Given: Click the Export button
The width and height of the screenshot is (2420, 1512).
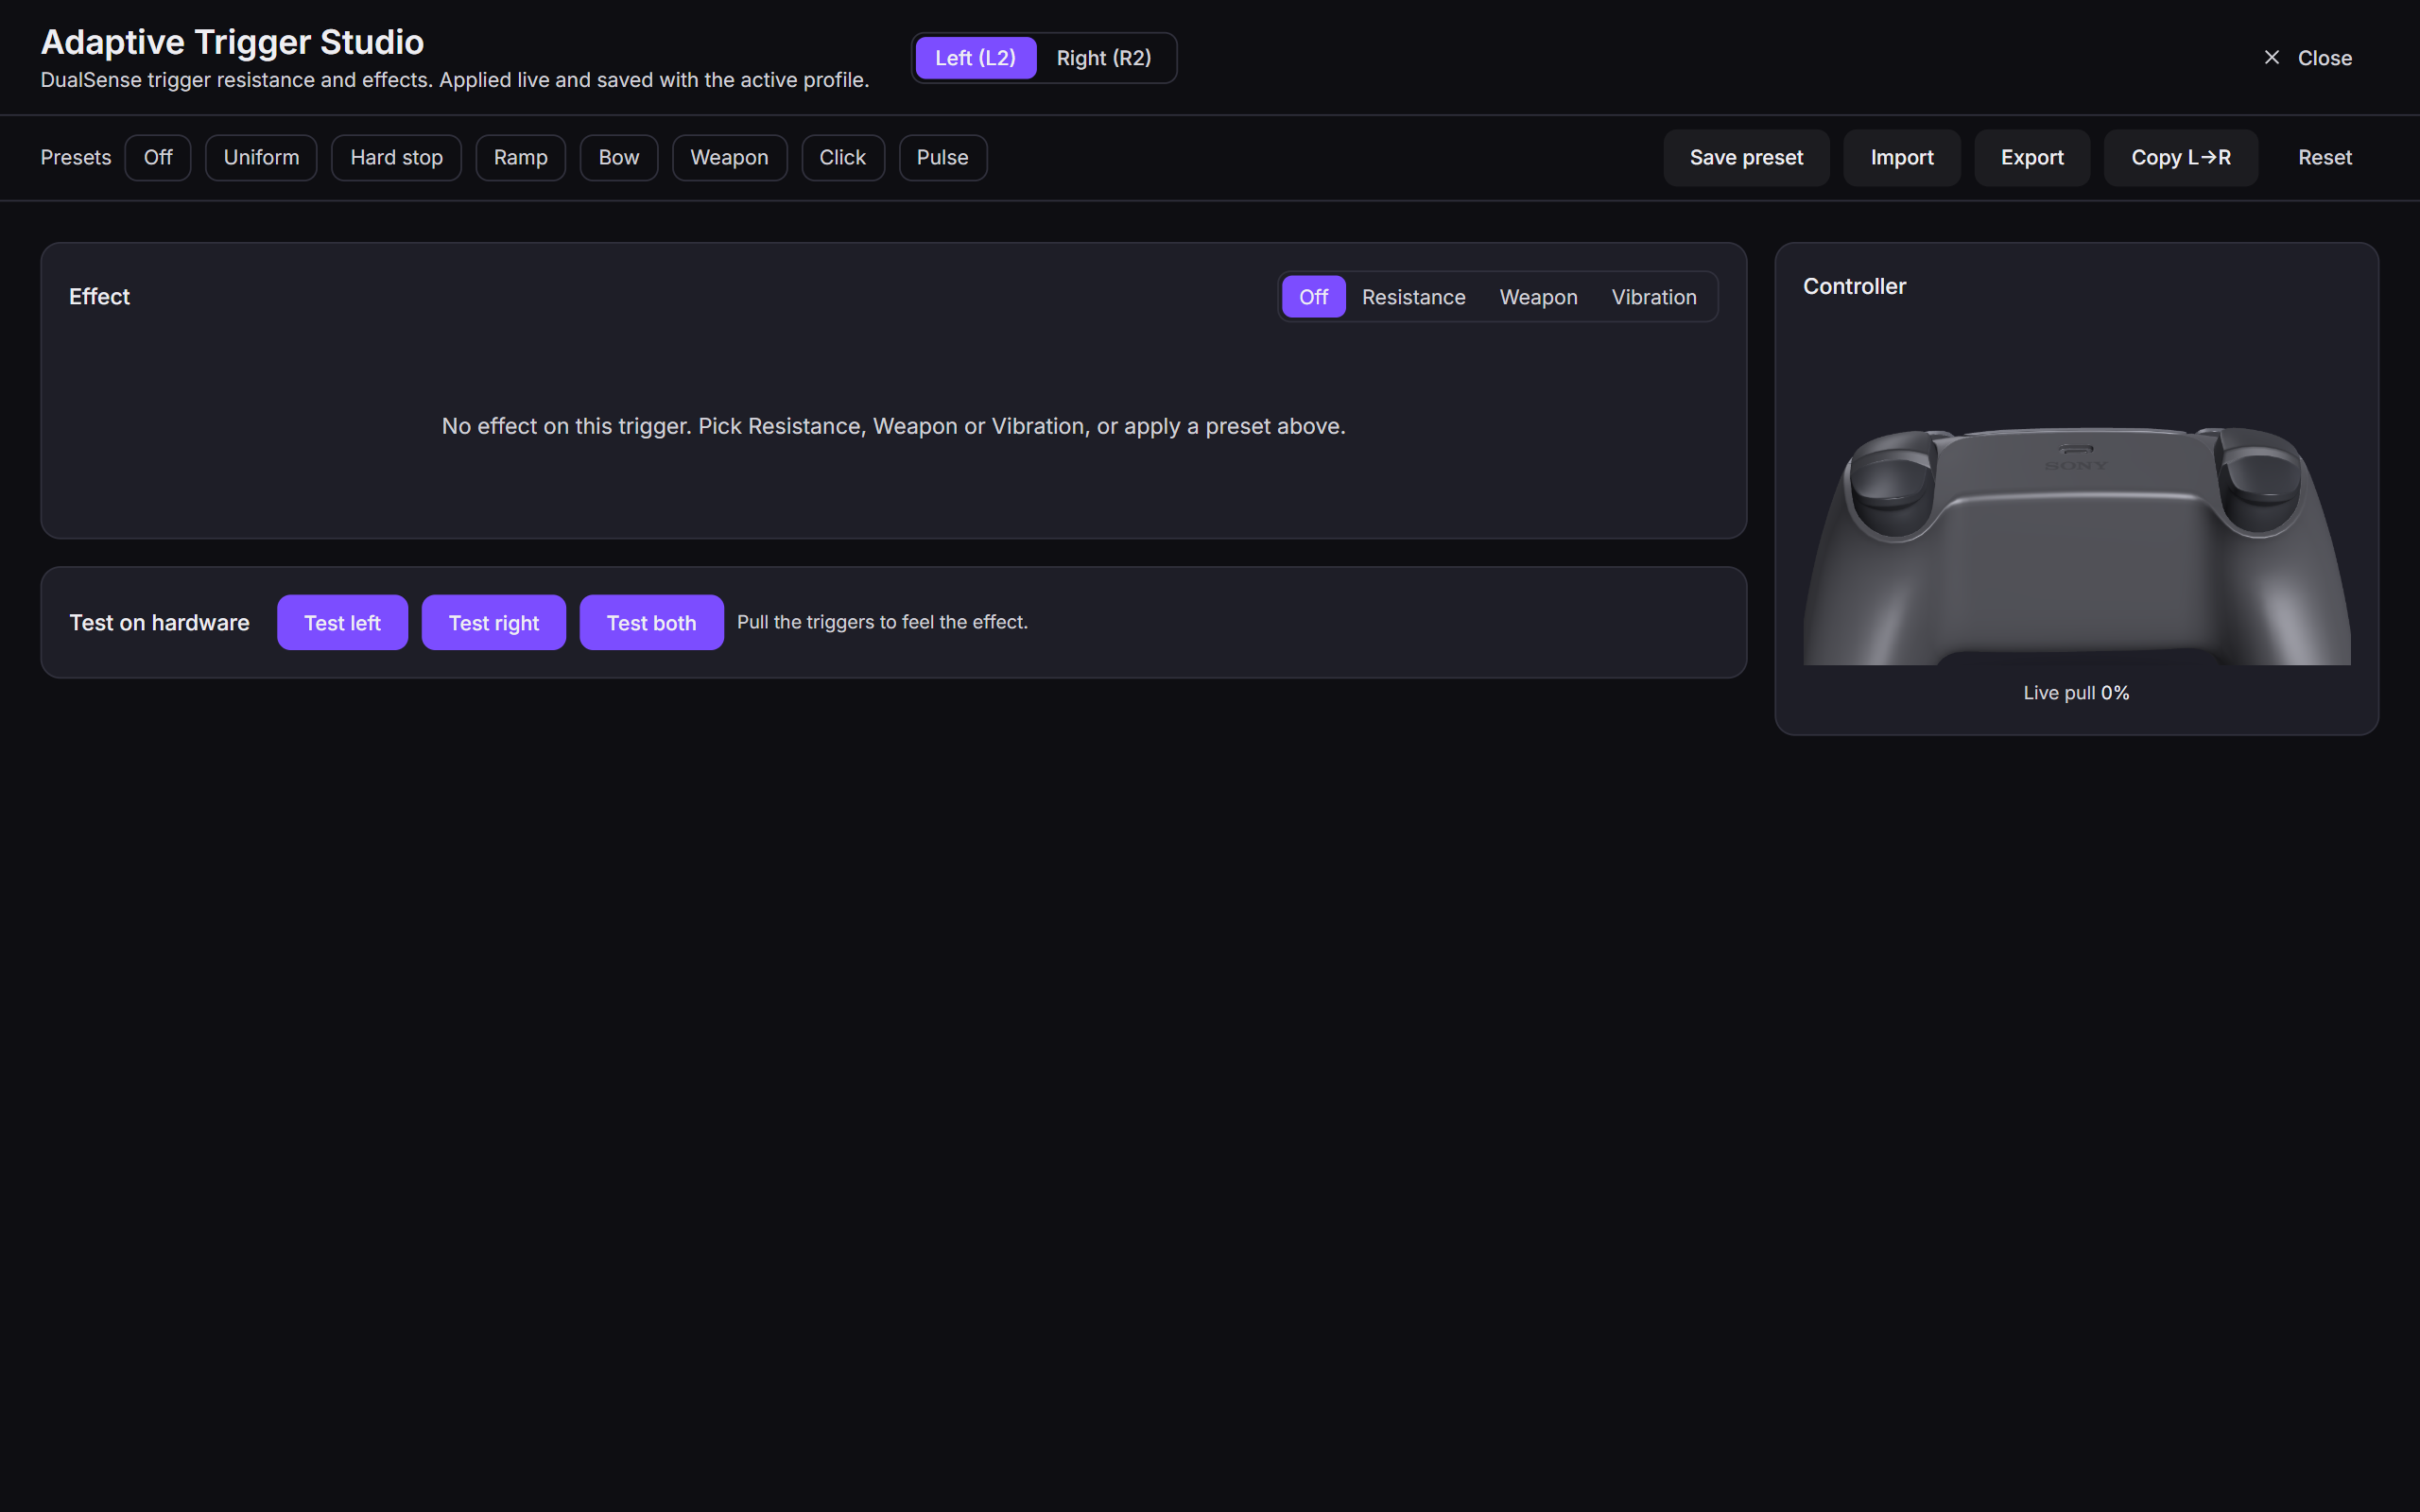Looking at the screenshot, I should (2032, 158).
